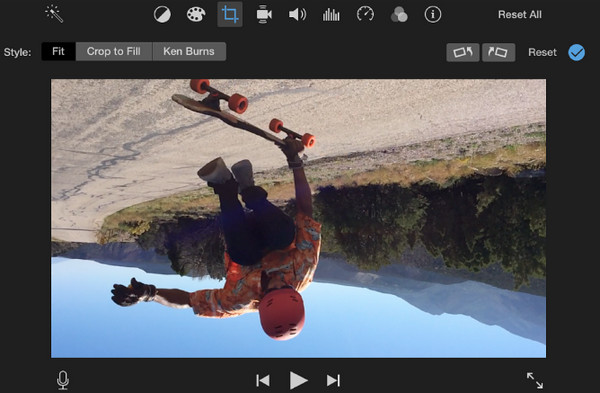Select the Ken Burns style

coord(189,51)
